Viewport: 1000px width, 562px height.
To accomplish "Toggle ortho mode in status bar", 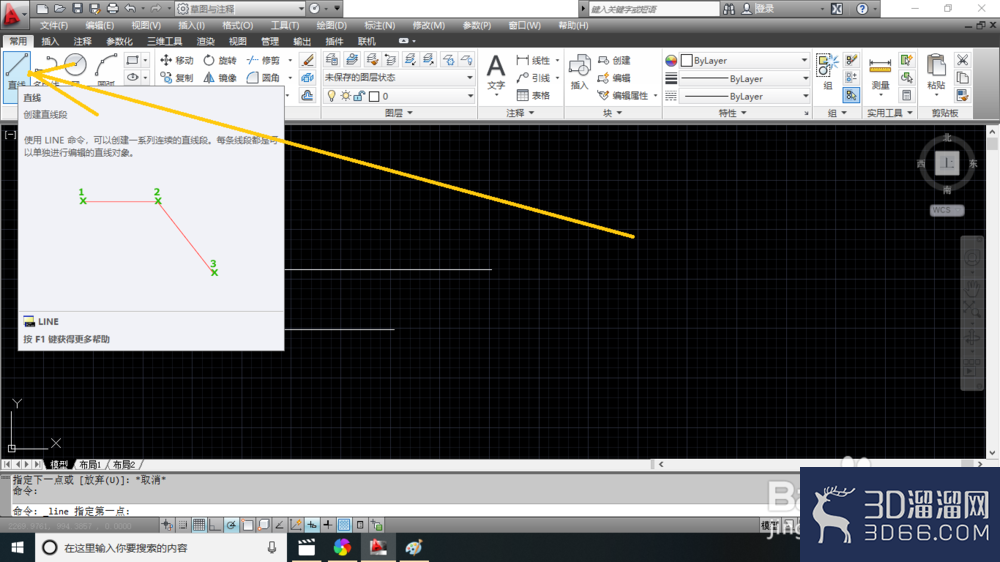I will coord(215,525).
